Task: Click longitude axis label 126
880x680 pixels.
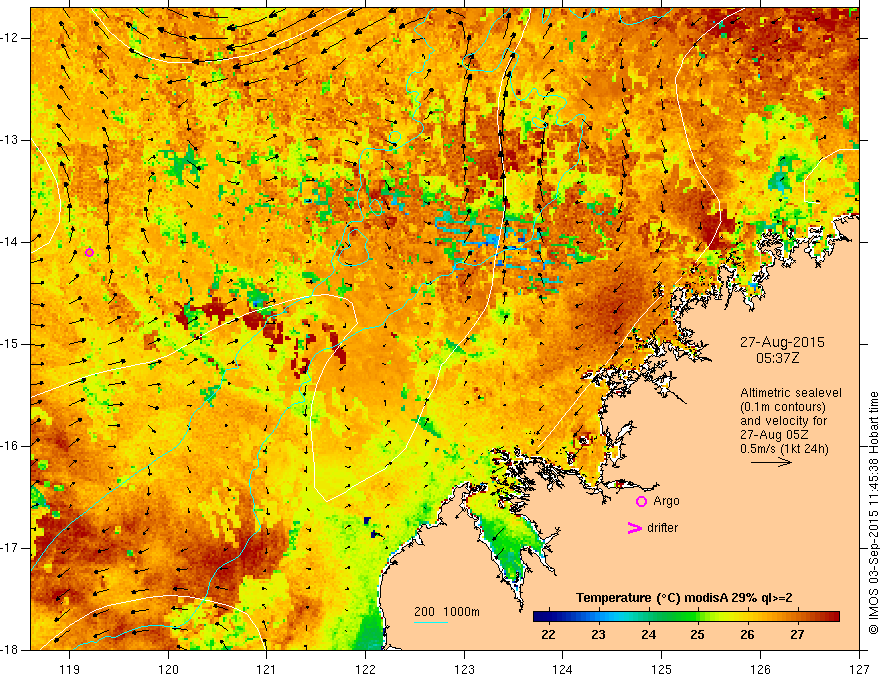Action: pyautogui.click(x=760, y=669)
